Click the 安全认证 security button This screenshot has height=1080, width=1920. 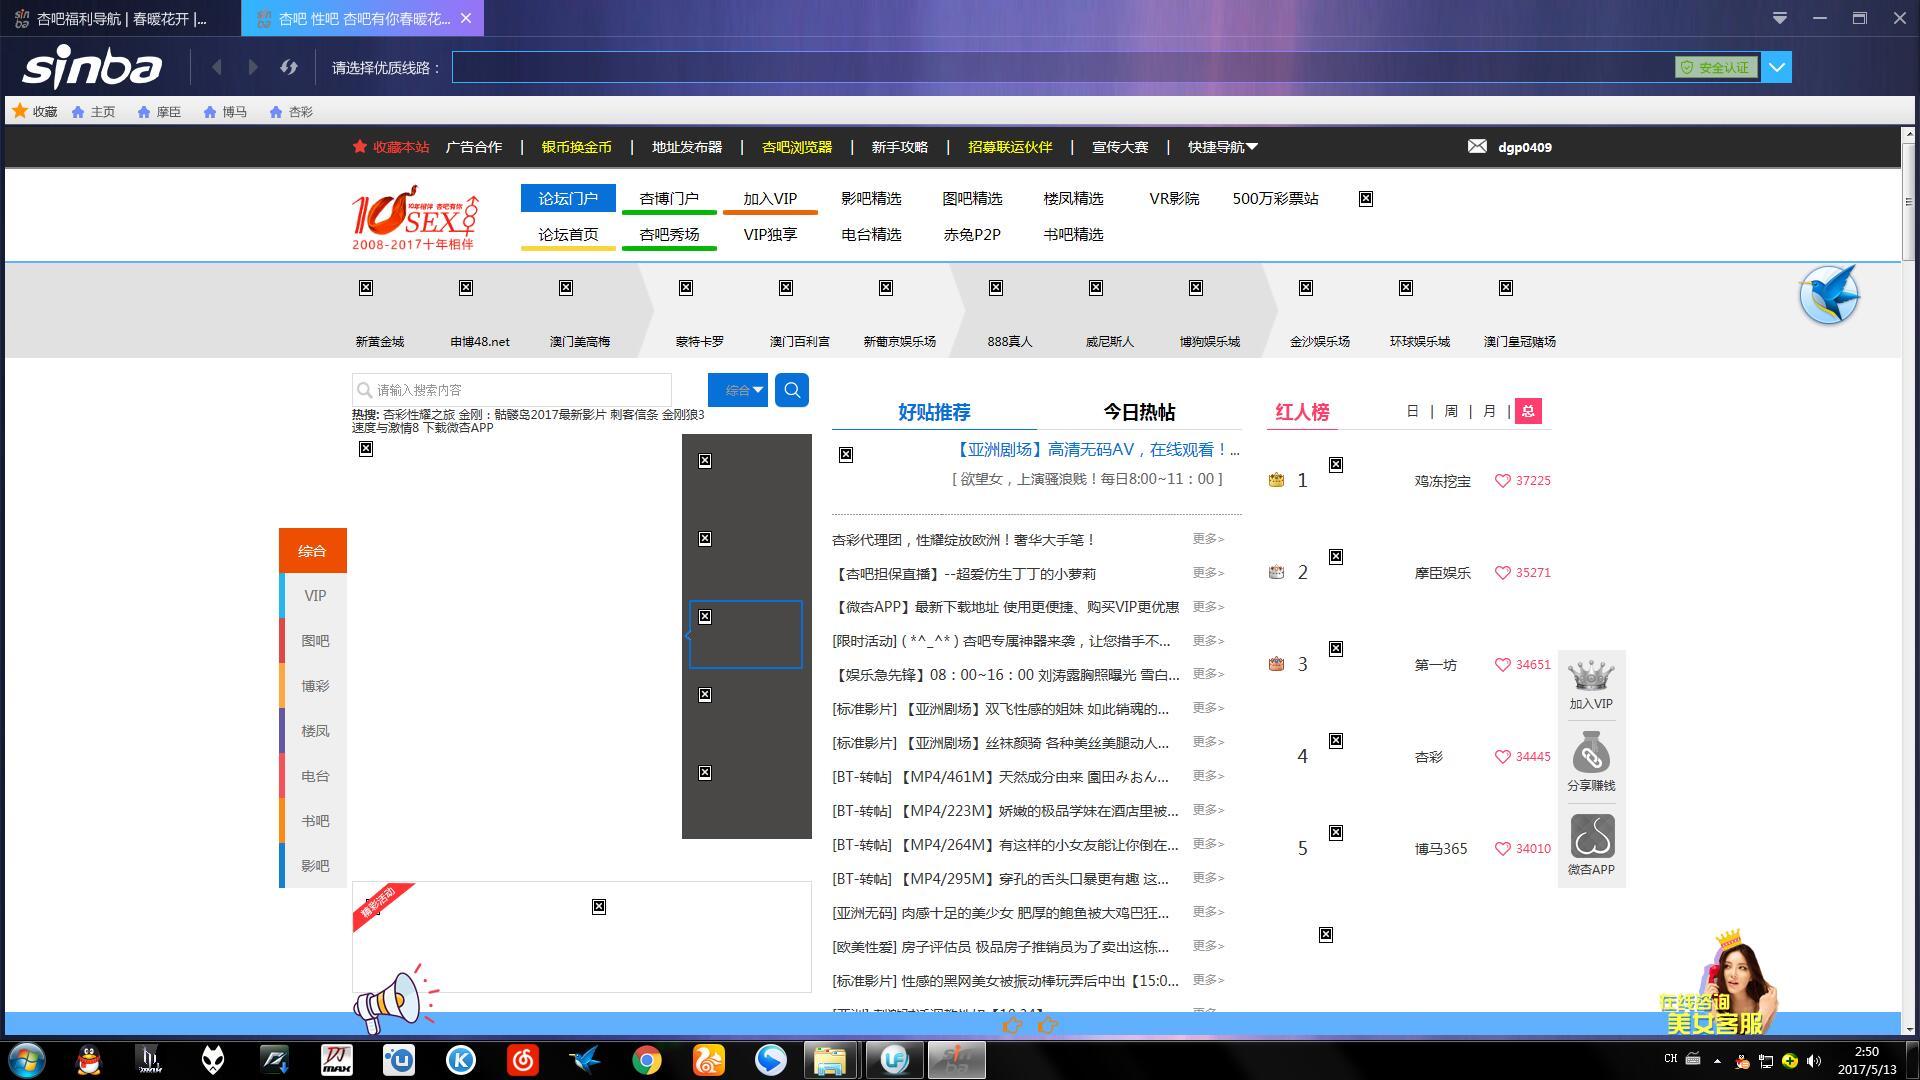pos(1716,67)
